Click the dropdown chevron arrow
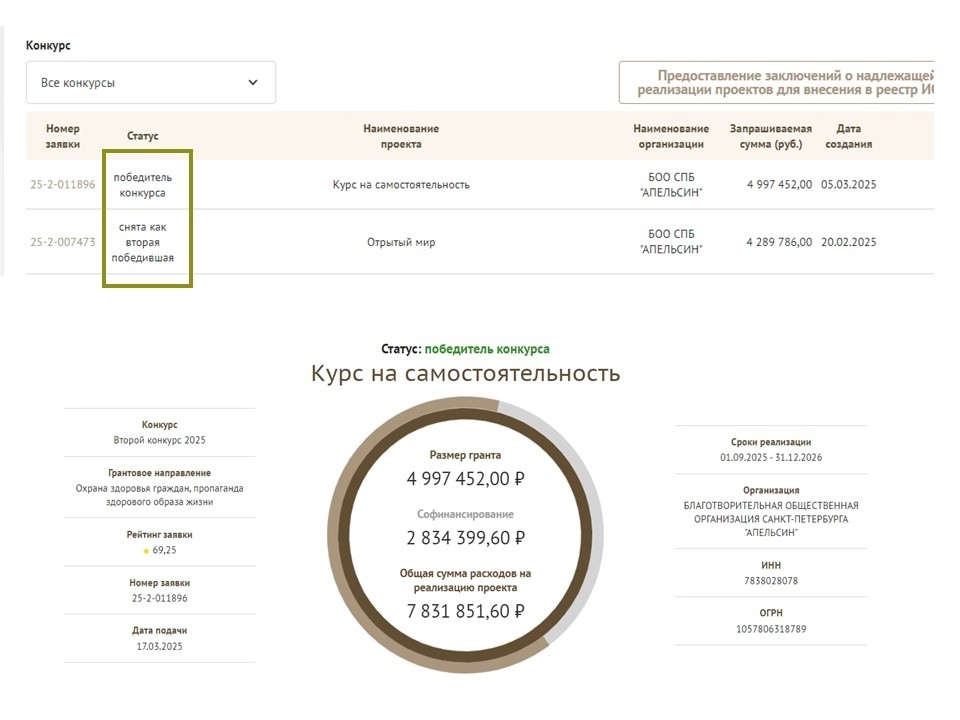 (253, 83)
